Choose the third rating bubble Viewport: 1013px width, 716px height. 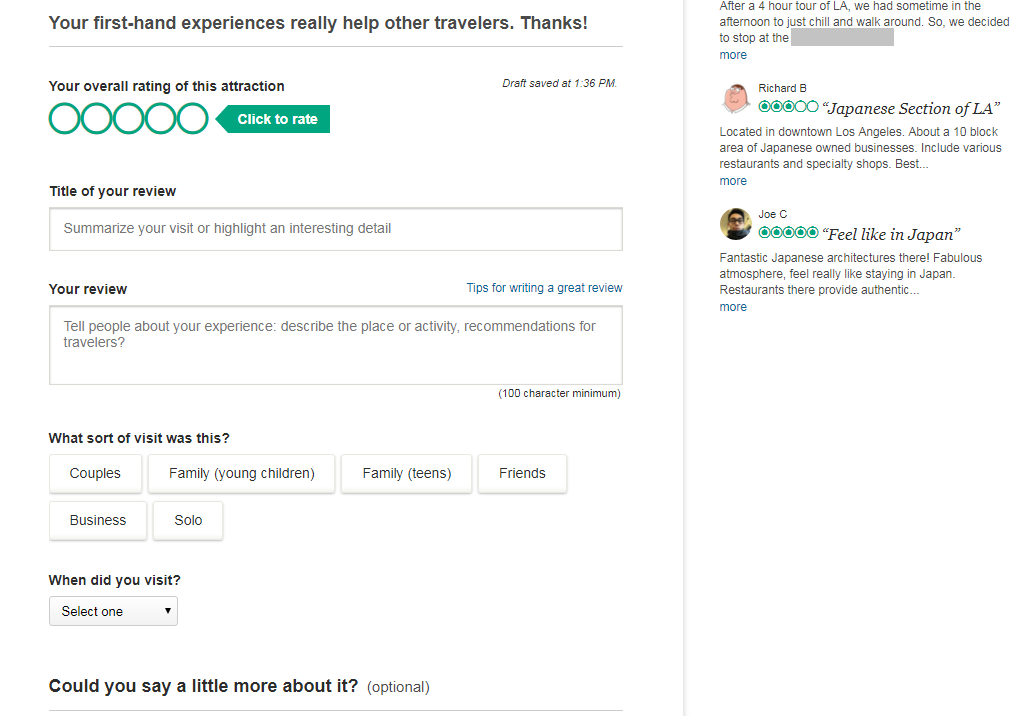[x=129, y=119]
